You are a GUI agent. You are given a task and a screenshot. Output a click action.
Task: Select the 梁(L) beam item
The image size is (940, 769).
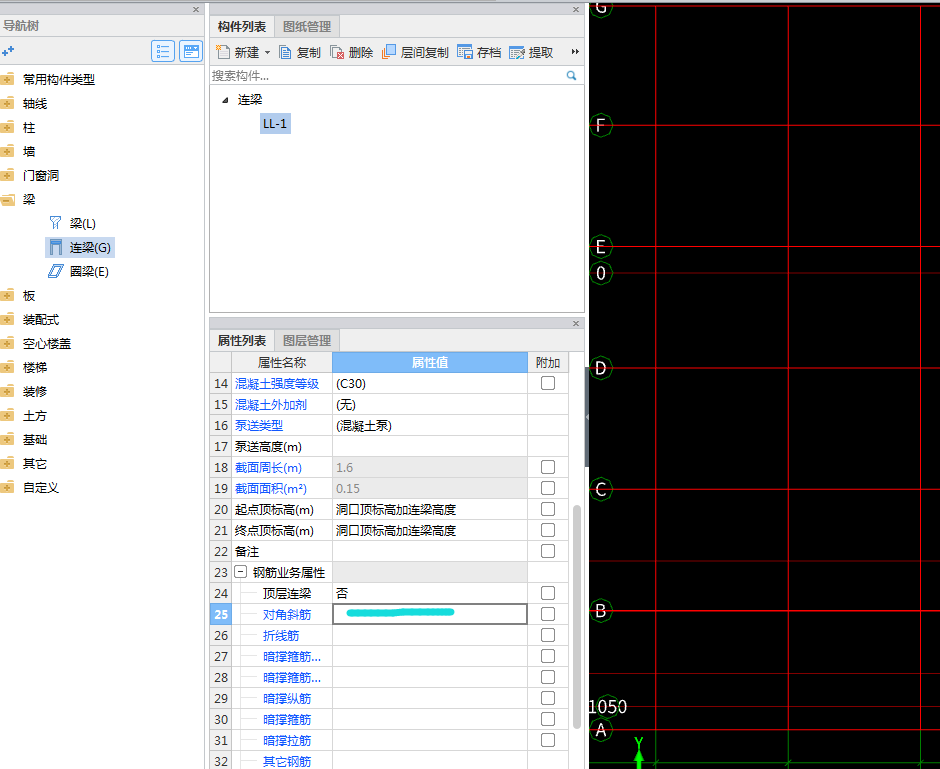pyautogui.click(x=82, y=224)
